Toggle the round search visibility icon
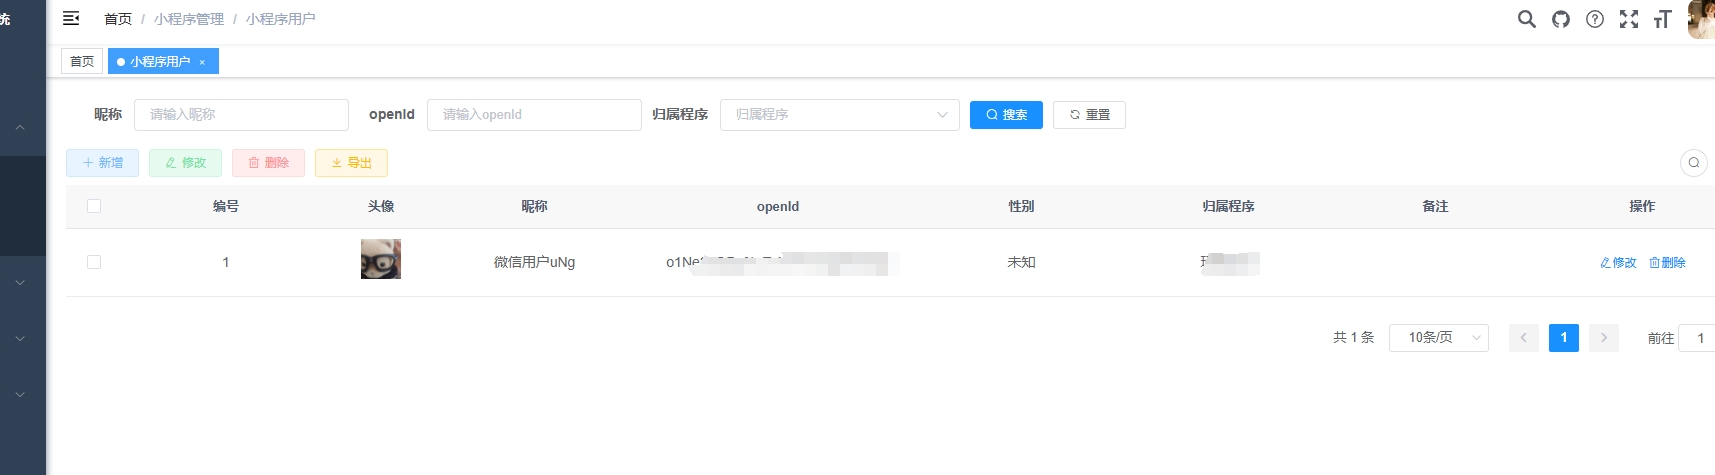 click(x=1693, y=162)
